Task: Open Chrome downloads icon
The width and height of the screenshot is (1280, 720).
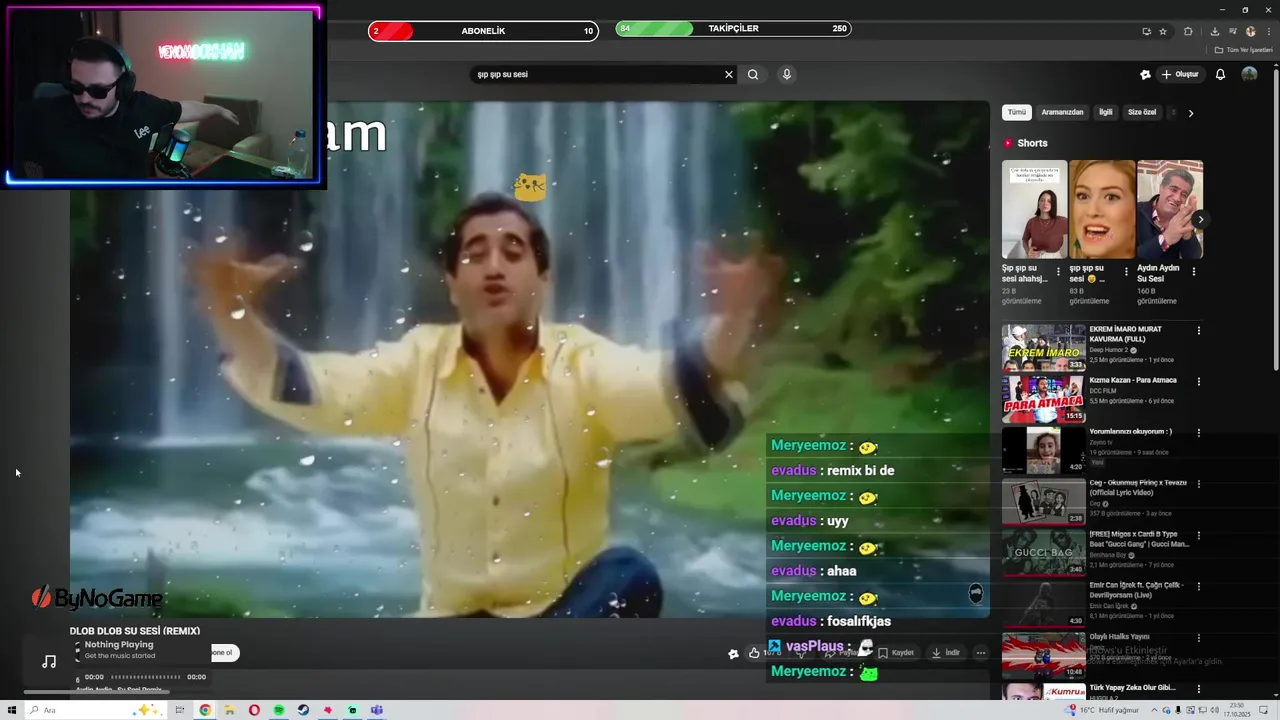Action: click(x=1214, y=31)
